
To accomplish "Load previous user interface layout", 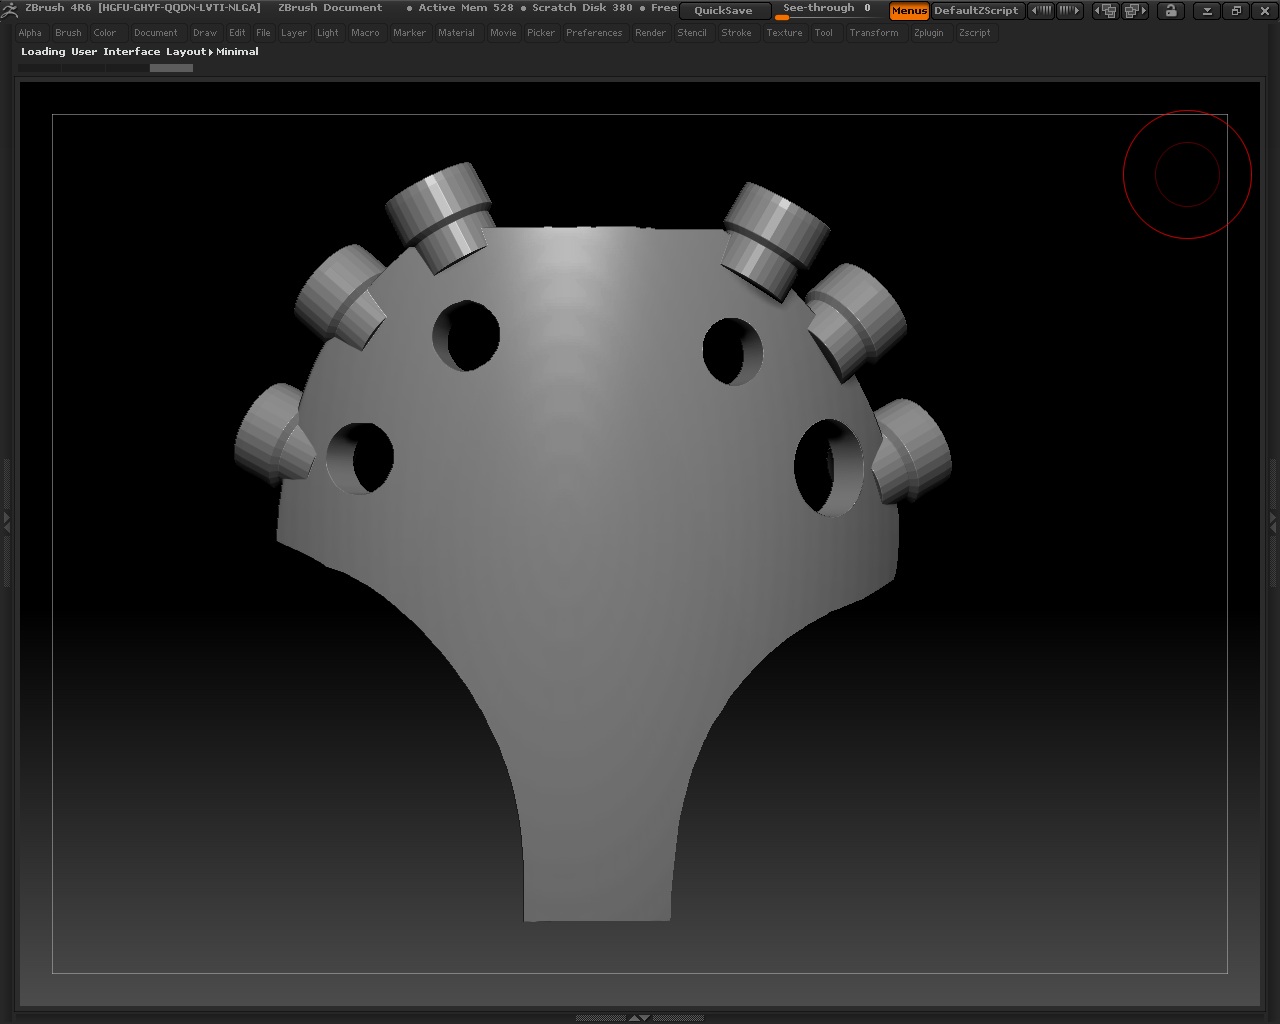I will [x=1106, y=11].
